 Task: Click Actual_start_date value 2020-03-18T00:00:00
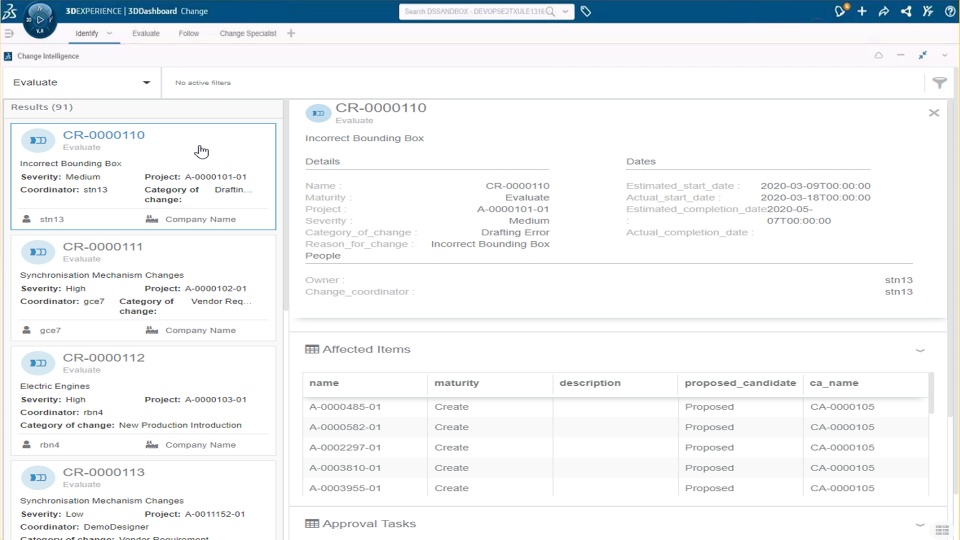pyautogui.click(x=815, y=197)
